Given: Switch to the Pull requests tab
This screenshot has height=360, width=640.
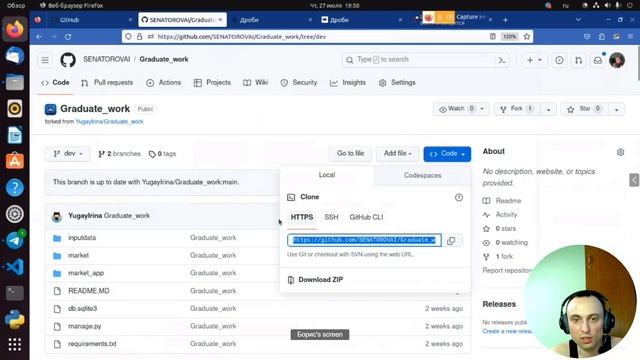Looking at the screenshot, I should coord(107,82).
